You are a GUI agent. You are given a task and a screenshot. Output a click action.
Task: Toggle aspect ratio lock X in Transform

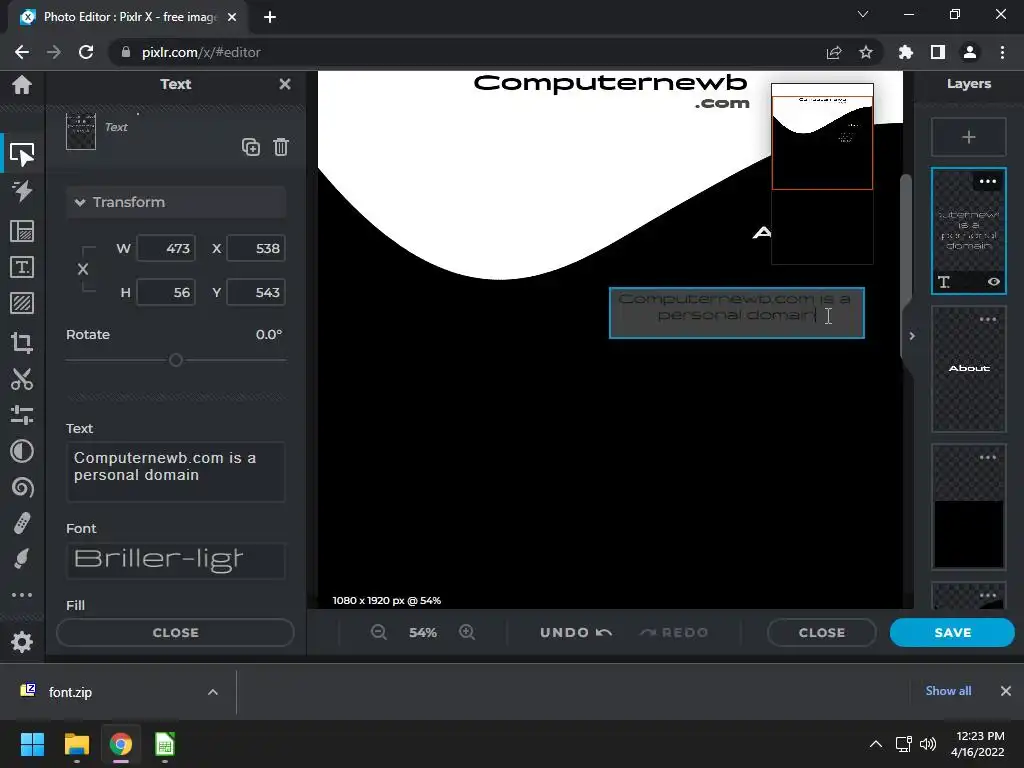83,269
